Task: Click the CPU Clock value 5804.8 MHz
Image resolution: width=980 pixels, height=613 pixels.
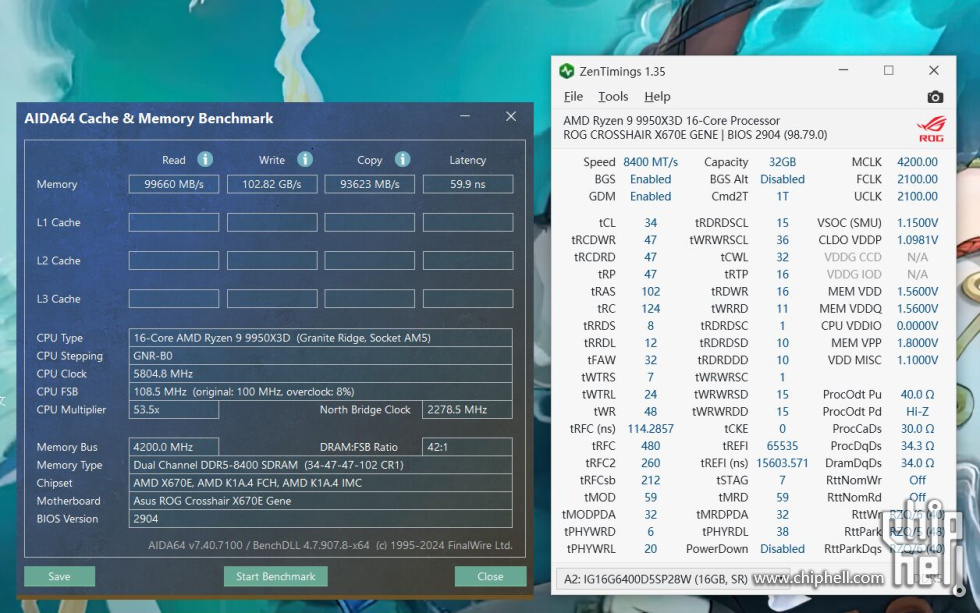Action: coord(321,374)
